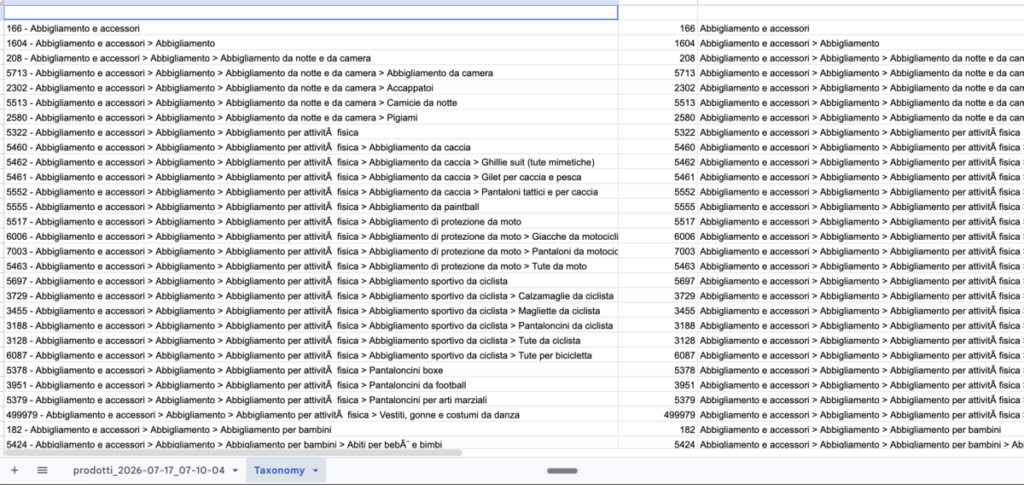This screenshot has width=1024, height=485.
Task: Select row ending 'Abbigliamento da camera' with 5713
Action: pos(310,73)
